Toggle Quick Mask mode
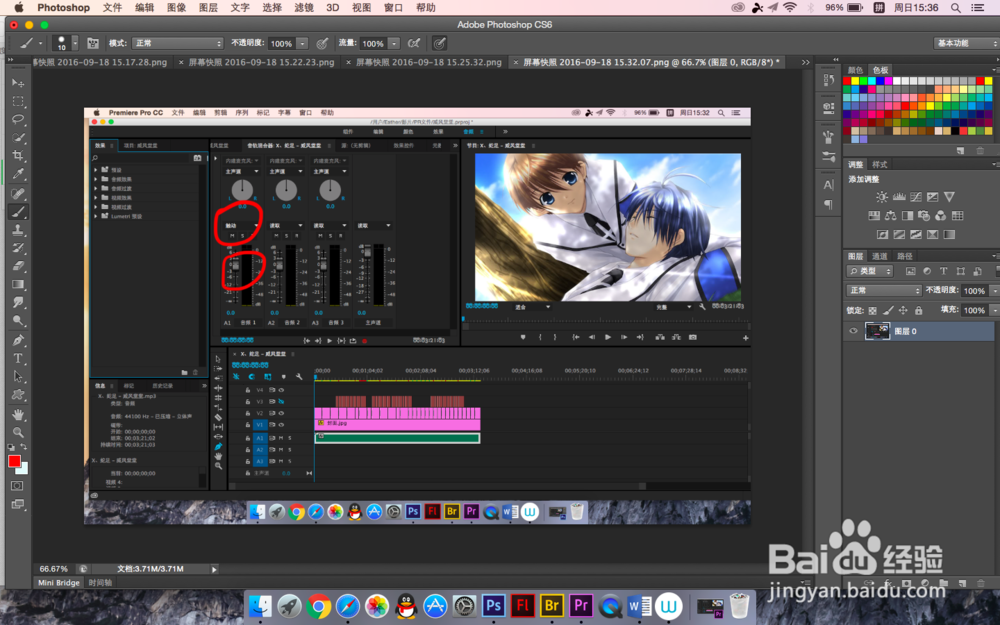 click(17, 486)
